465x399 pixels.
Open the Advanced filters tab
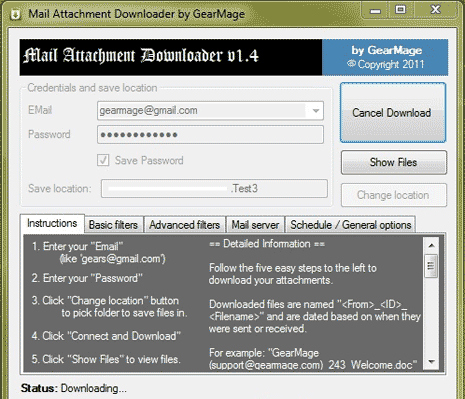185,225
